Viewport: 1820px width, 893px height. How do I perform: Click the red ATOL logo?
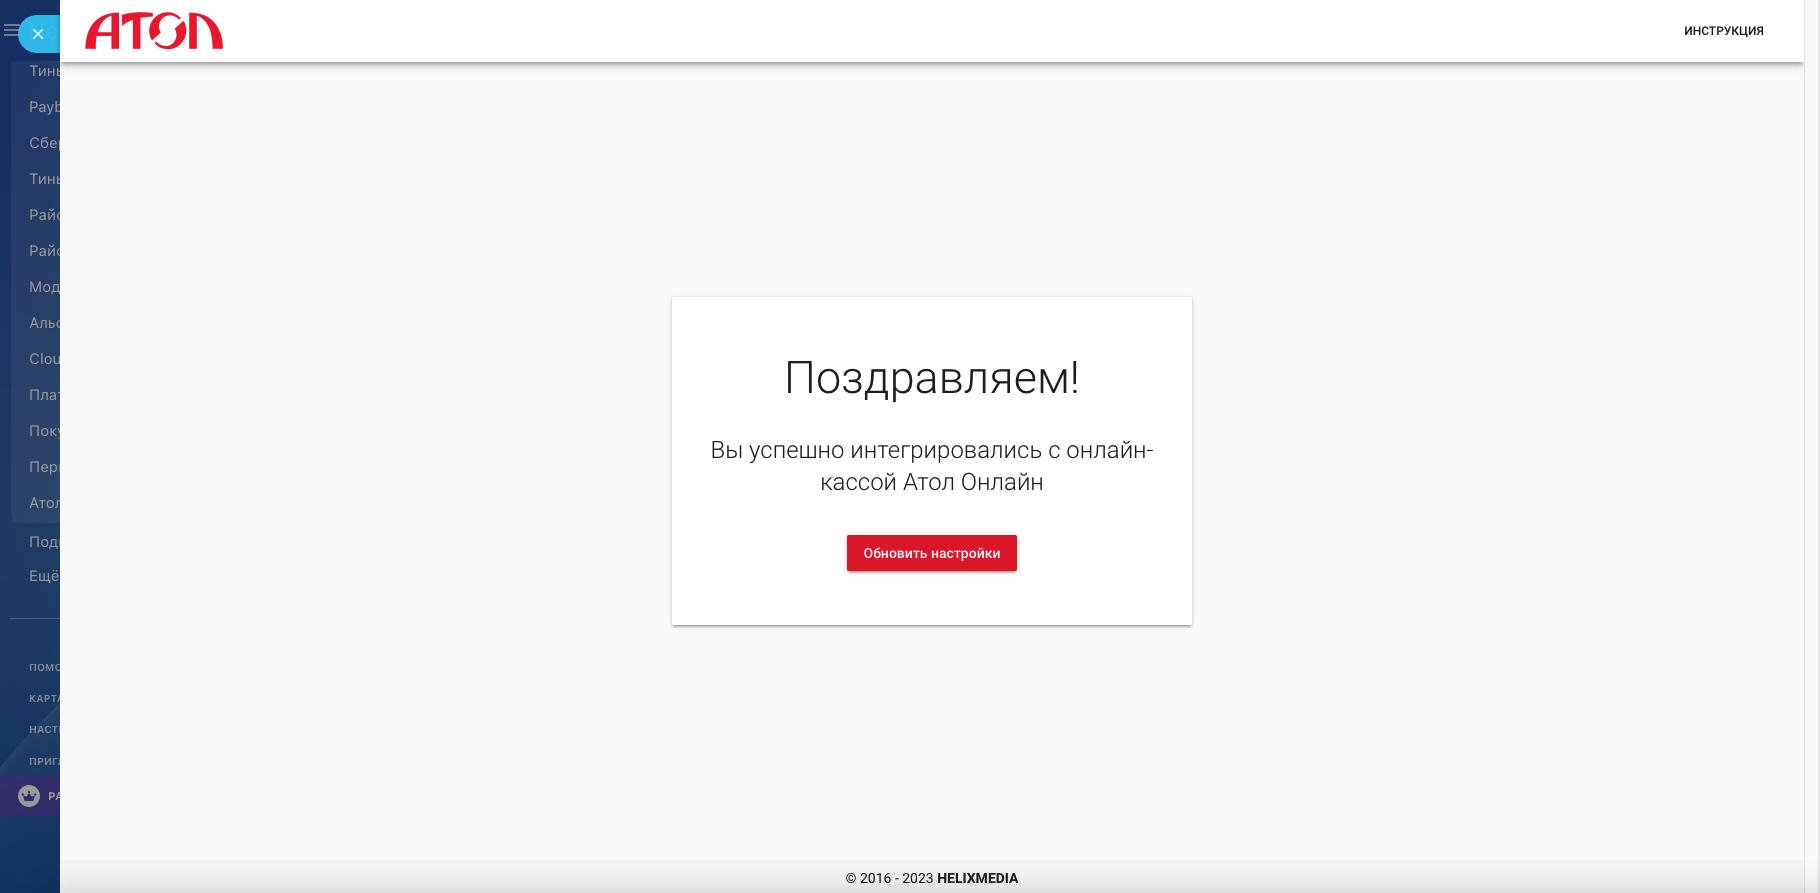pos(154,31)
